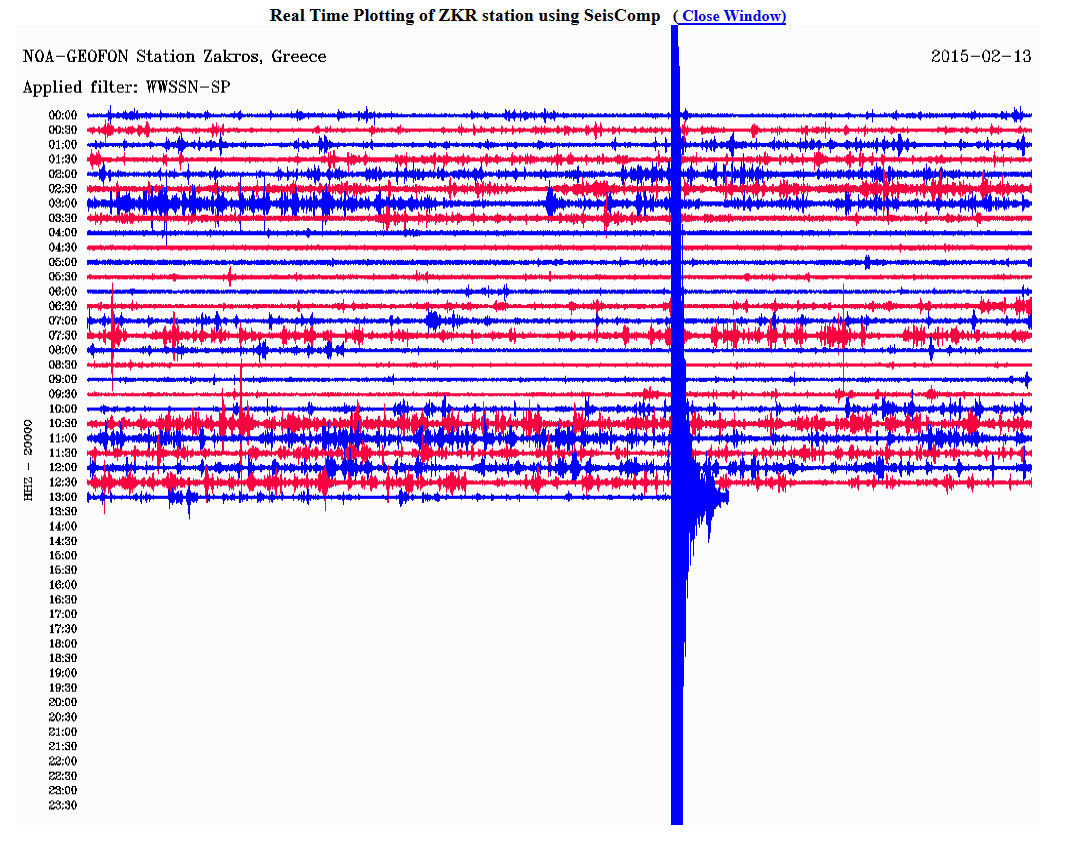Image resolution: width=1067 pixels, height=844 pixels.
Task: Click the 12:00 time label
Action: pyautogui.click(x=63, y=467)
